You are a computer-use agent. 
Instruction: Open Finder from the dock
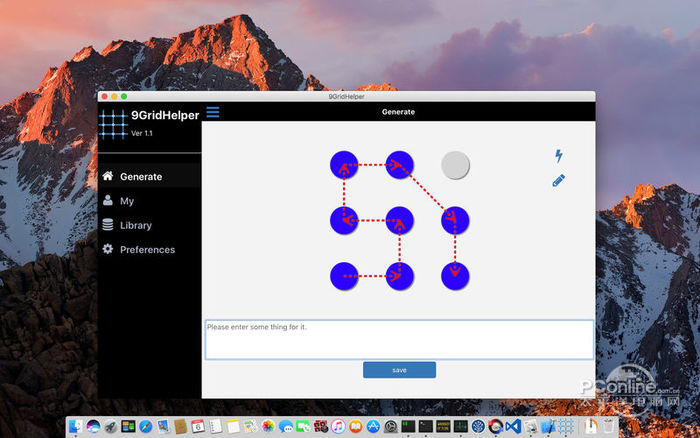tap(76, 426)
